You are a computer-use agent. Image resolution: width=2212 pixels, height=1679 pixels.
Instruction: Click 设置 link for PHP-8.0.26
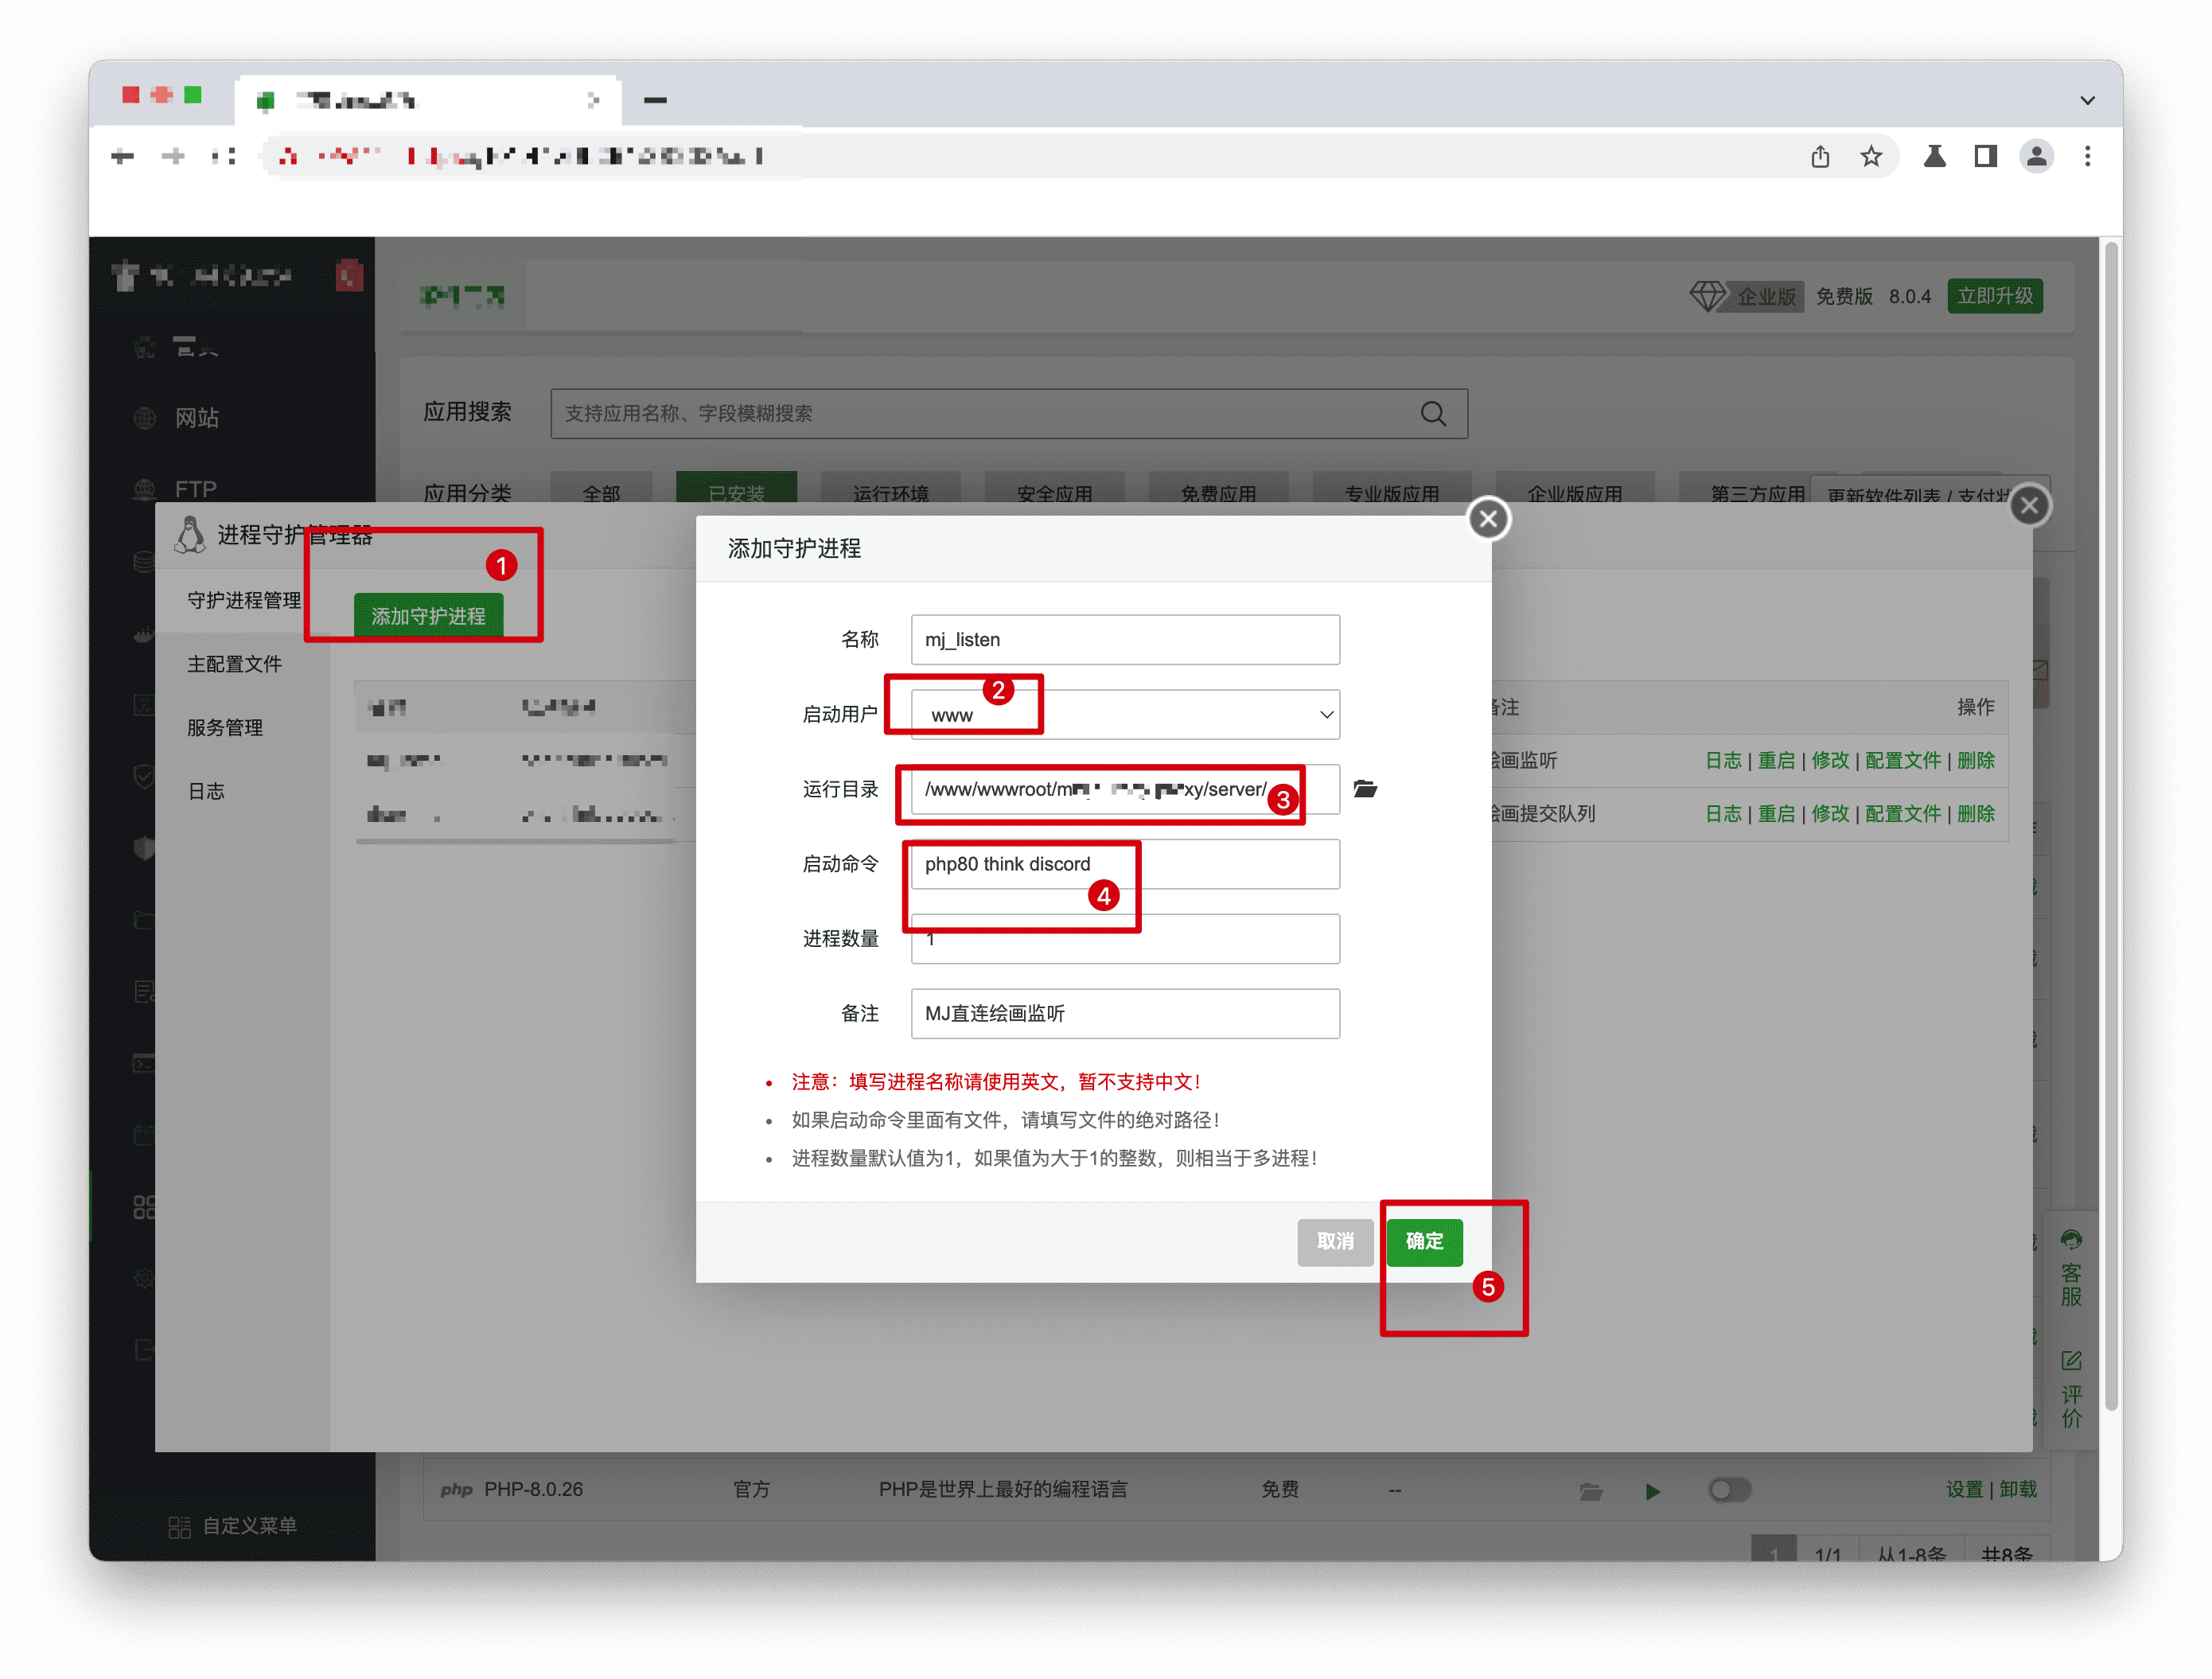(x=1964, y=1490)
